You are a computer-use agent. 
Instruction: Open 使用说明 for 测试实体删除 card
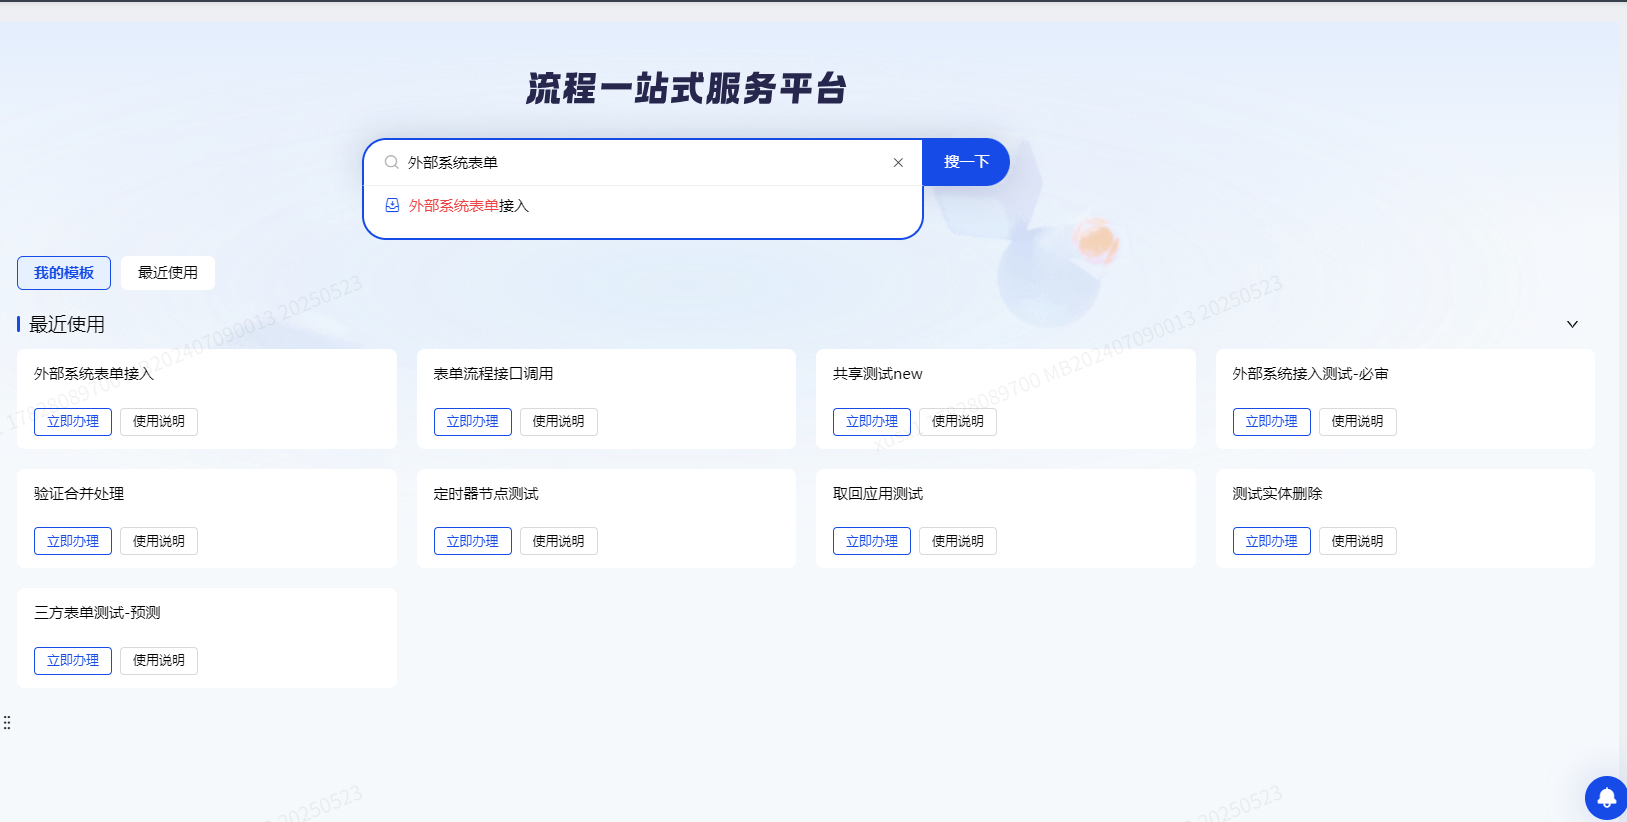[1358, 541]
